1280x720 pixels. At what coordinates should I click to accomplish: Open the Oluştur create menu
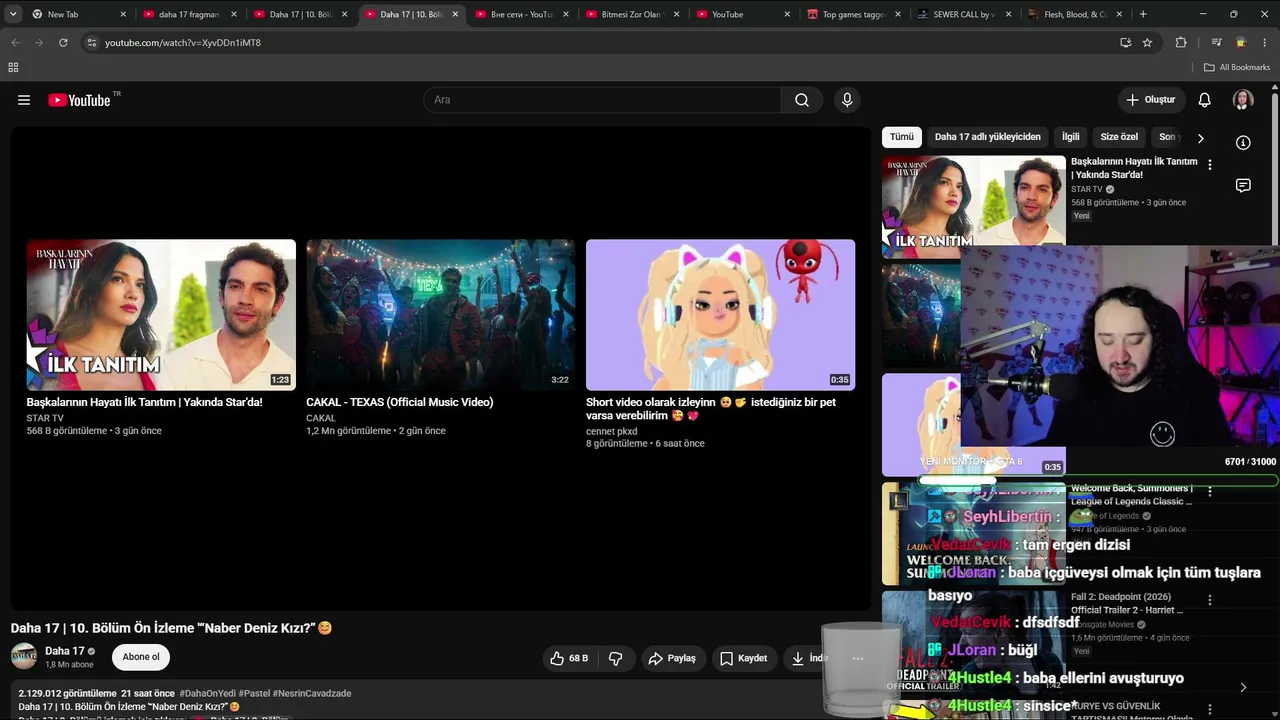point(1151,100)
